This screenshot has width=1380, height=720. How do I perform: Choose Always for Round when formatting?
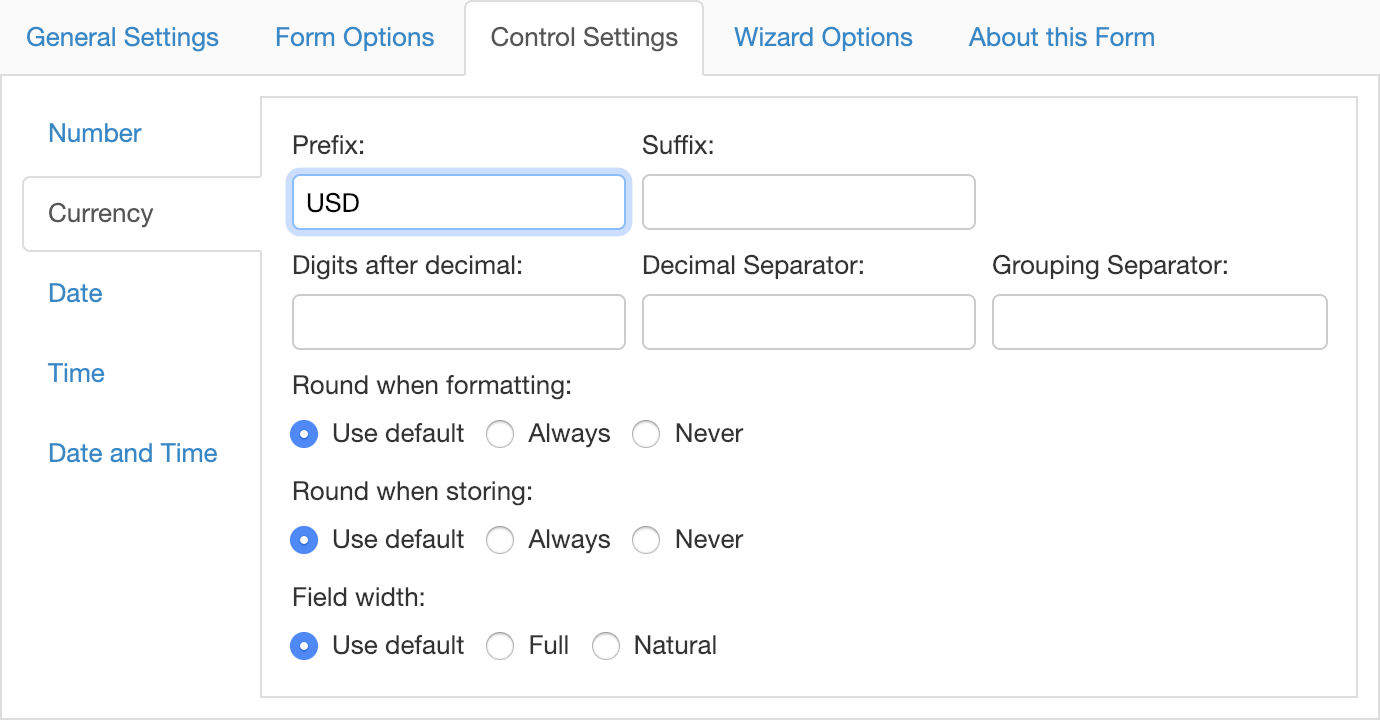500,434
